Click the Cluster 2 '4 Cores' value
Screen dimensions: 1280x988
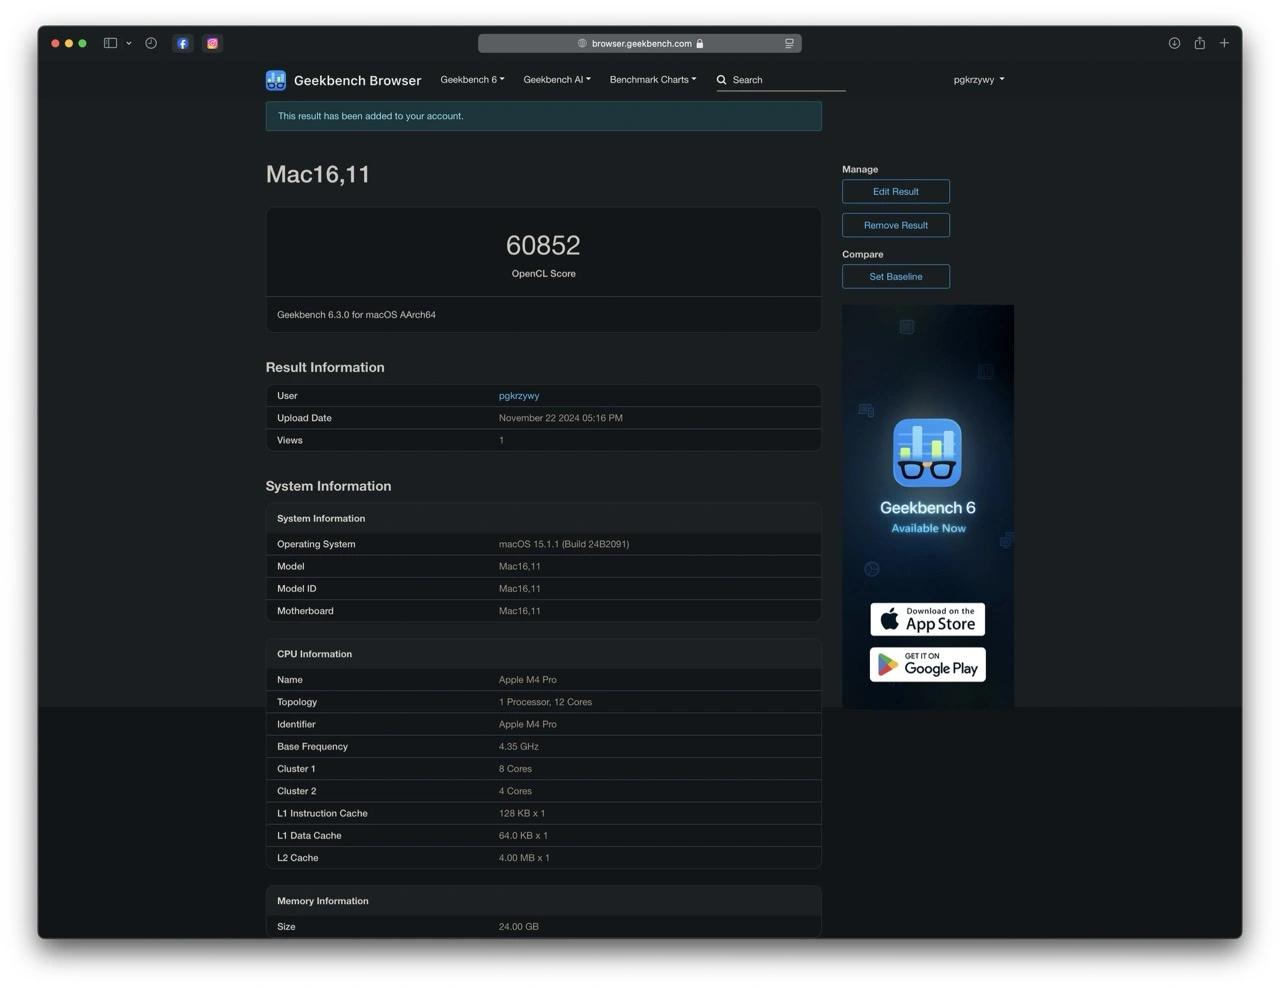click(515, 791)
